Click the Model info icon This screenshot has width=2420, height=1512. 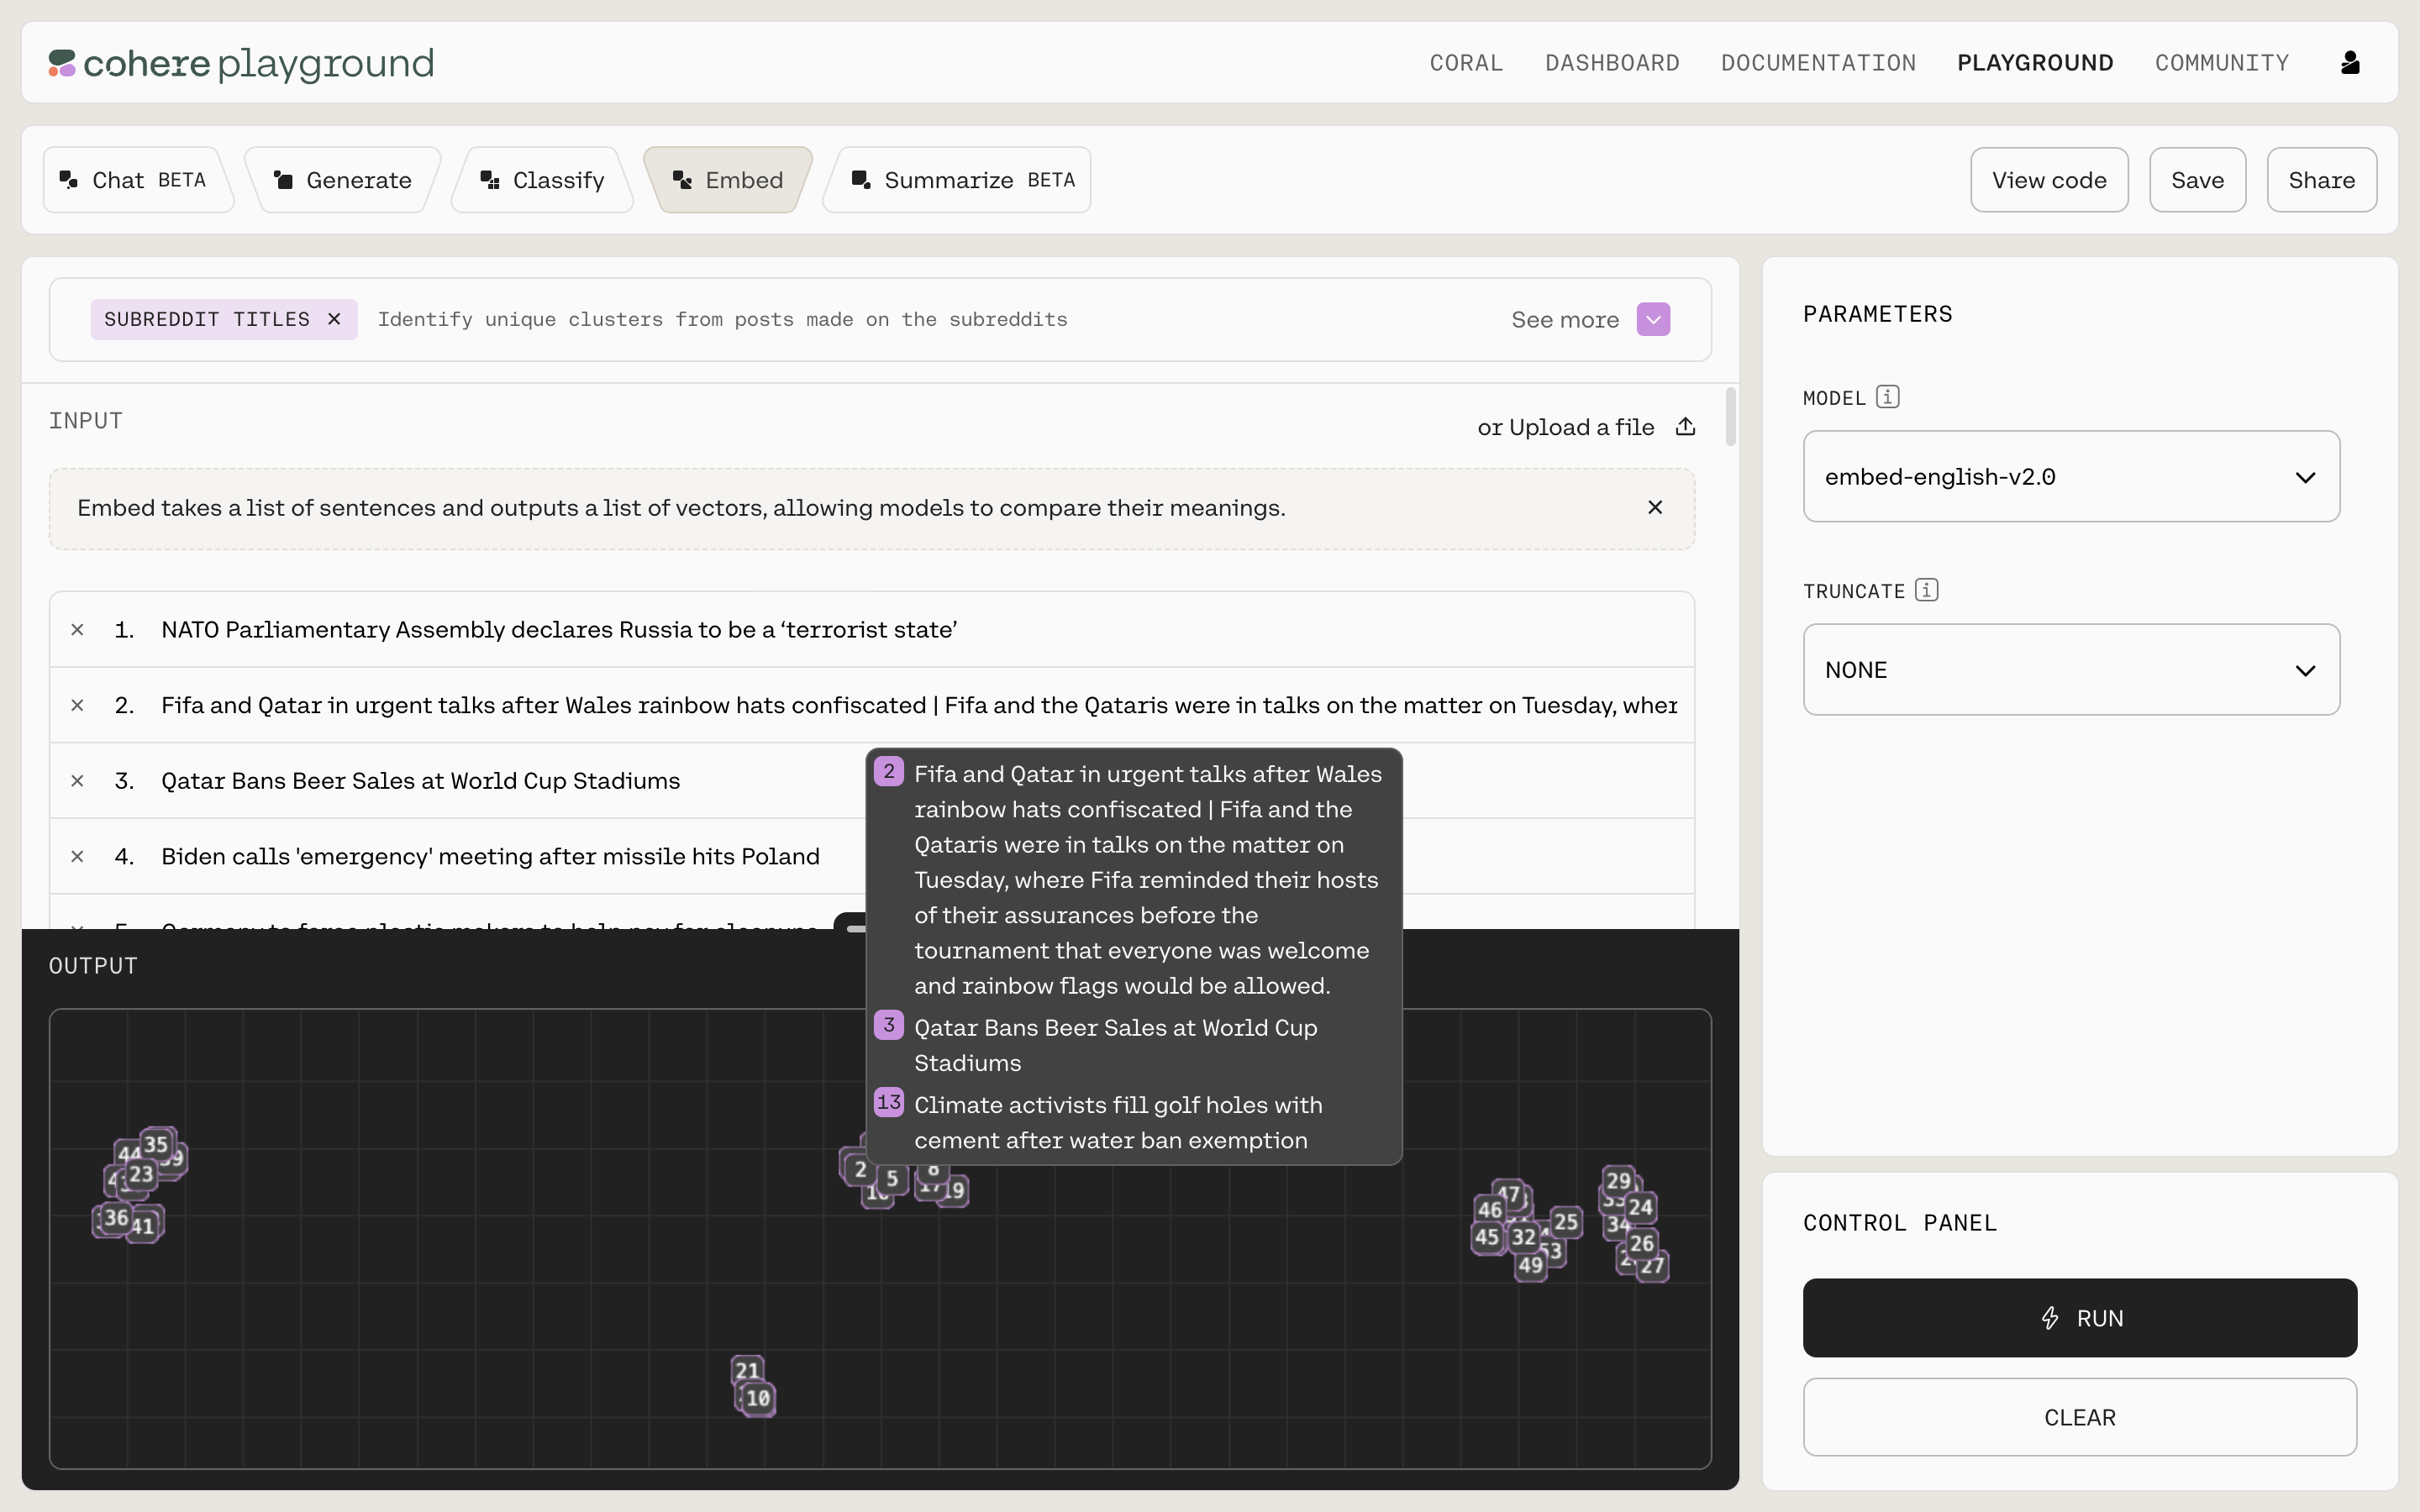pos(1887,397)
